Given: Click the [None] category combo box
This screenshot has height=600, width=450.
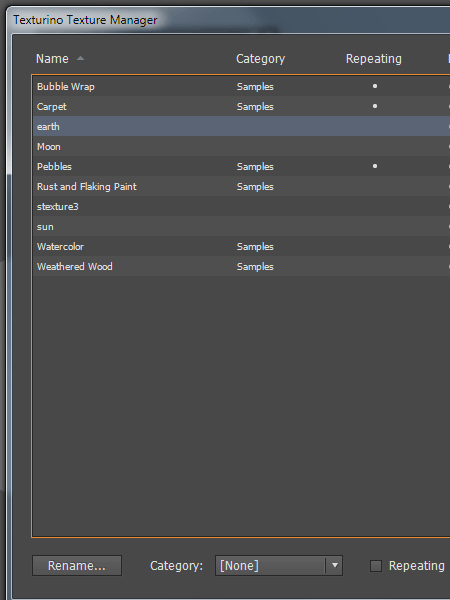Looking at the screenshot, I should (x=279, y=566).
